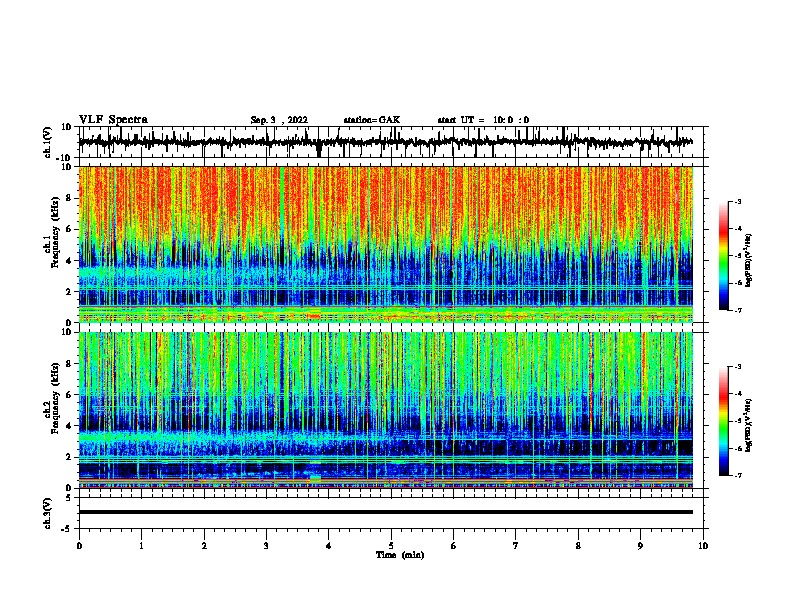Click the "5" tick on ch.3(V) axis
The width and height of the screenshot is (792, 612).
pos(69,498)
